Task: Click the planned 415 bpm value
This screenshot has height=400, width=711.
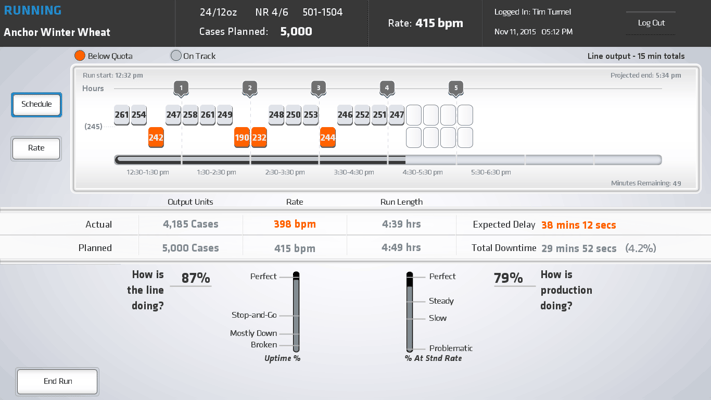Action: coord(295,249)
